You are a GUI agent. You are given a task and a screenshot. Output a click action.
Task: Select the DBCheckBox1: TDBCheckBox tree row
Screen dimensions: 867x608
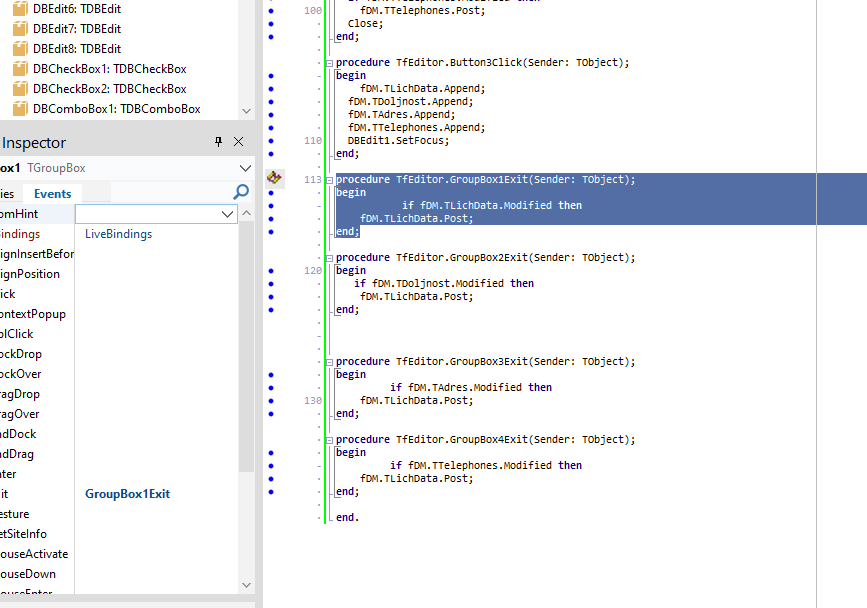[x=109, y=69]
